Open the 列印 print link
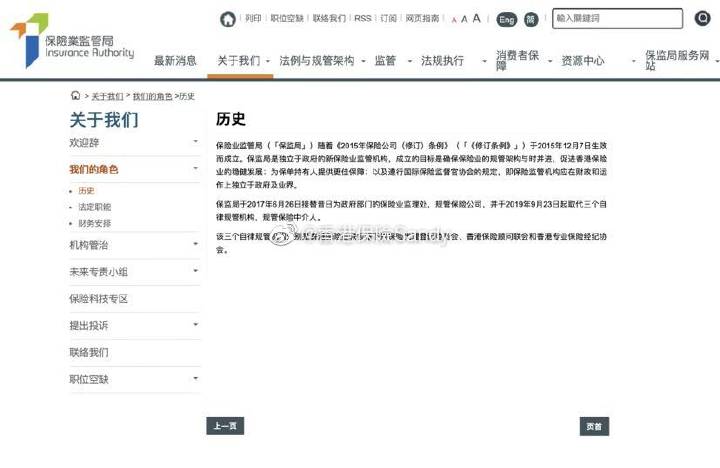Image resolution: width=720 pixels, height=468 pixels. pyautogui.click(x=253, y=18)
